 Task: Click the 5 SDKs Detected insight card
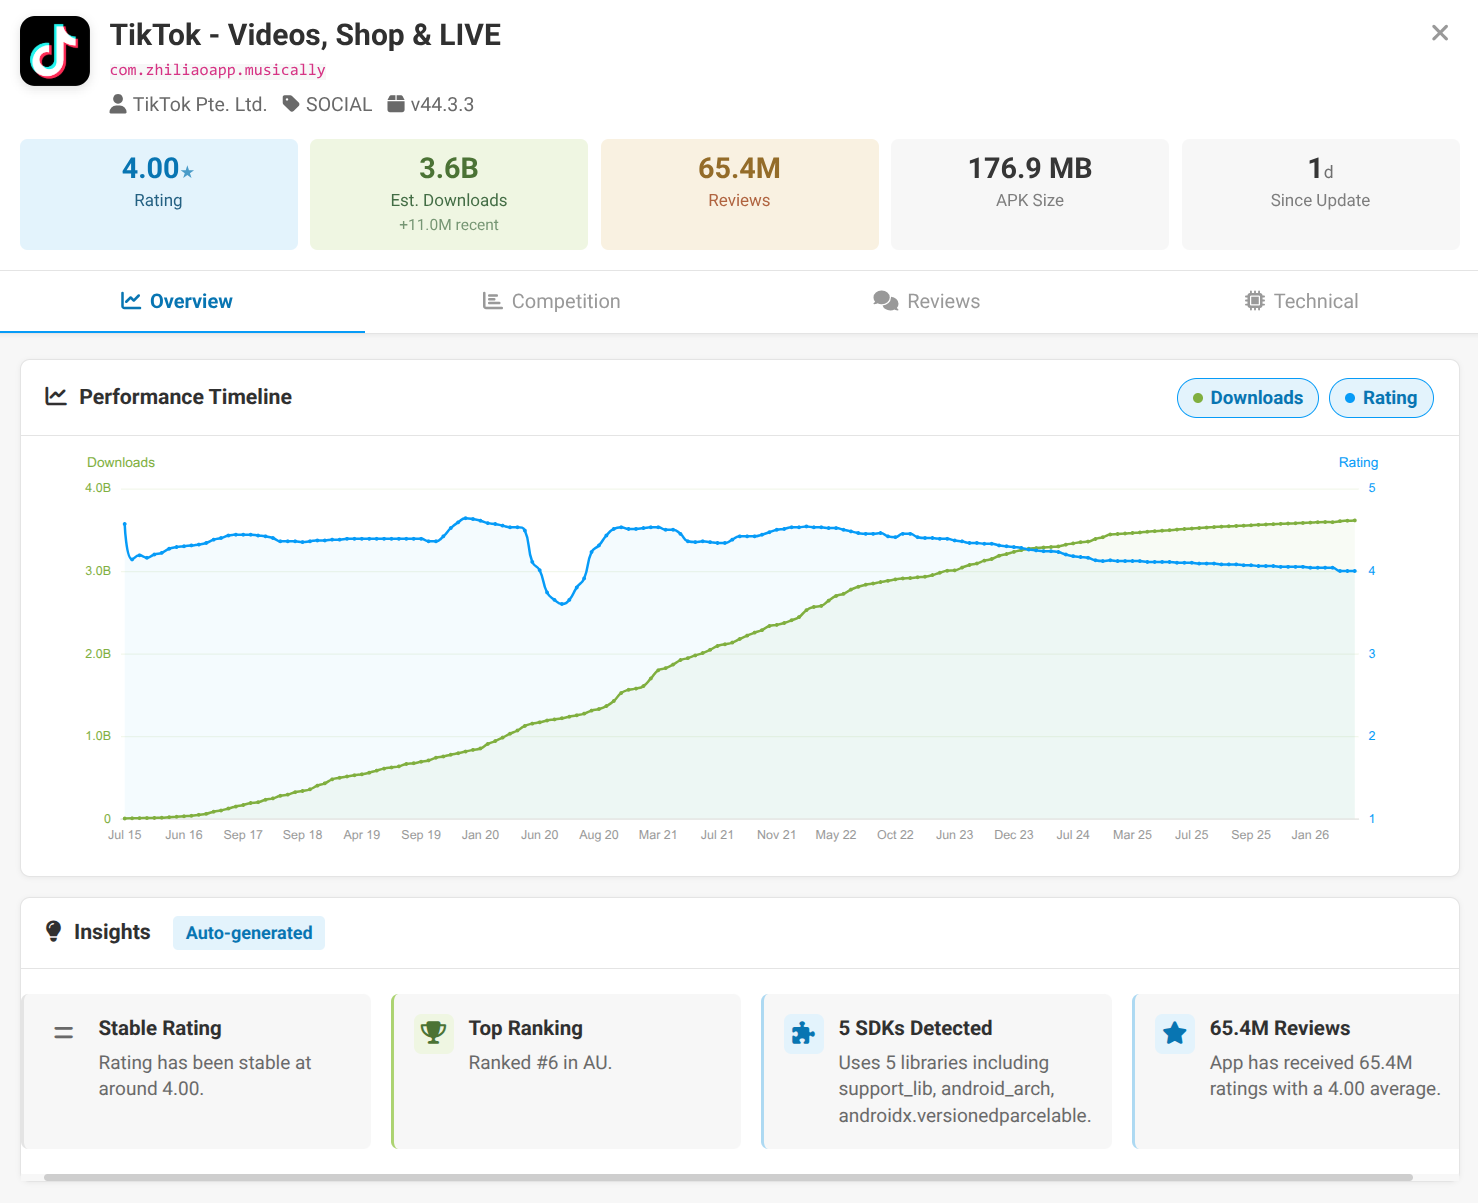coord(936,1071)
